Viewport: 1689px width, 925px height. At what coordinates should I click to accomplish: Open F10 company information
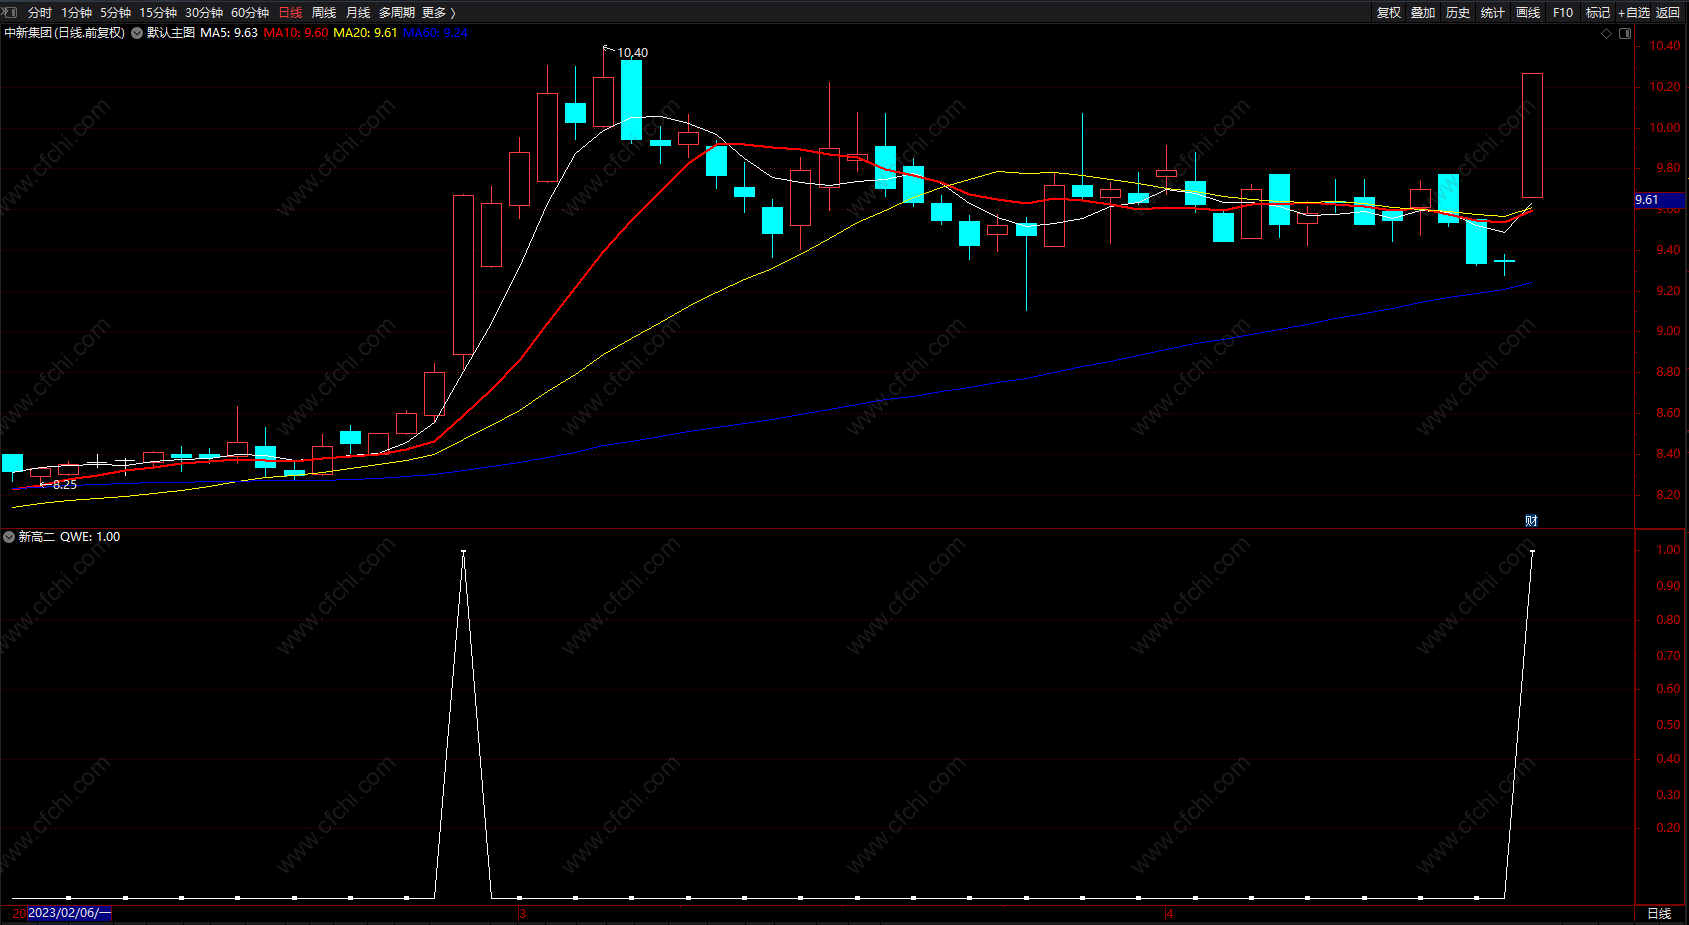[1563, 13]
